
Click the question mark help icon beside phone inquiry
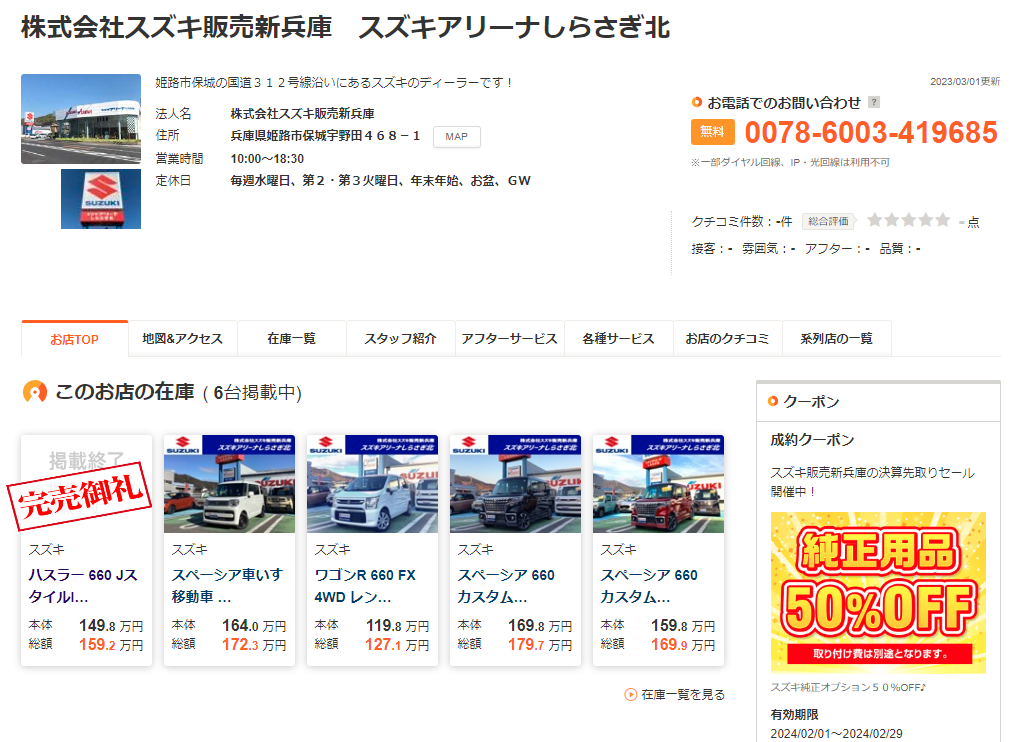[873, 102]
